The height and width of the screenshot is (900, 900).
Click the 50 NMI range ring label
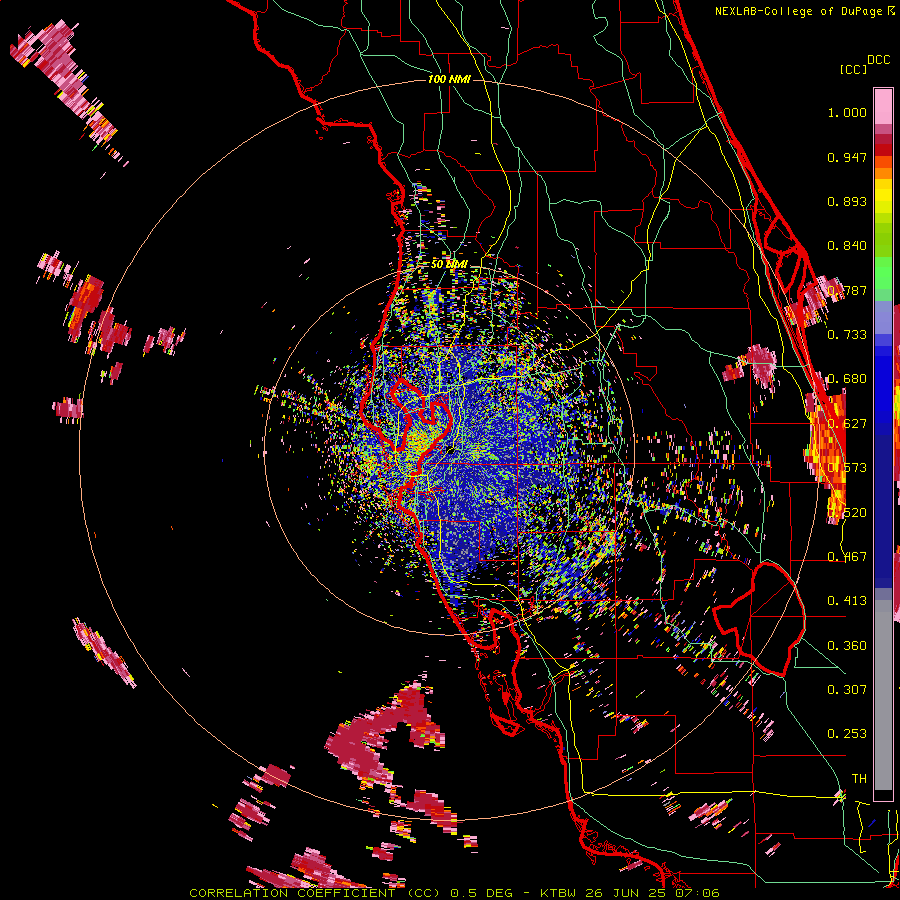tap(449, 265)
